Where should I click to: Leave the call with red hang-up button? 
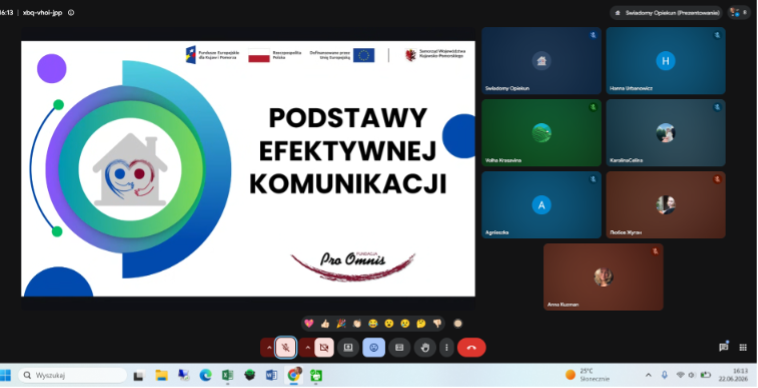tap(471, 347)
